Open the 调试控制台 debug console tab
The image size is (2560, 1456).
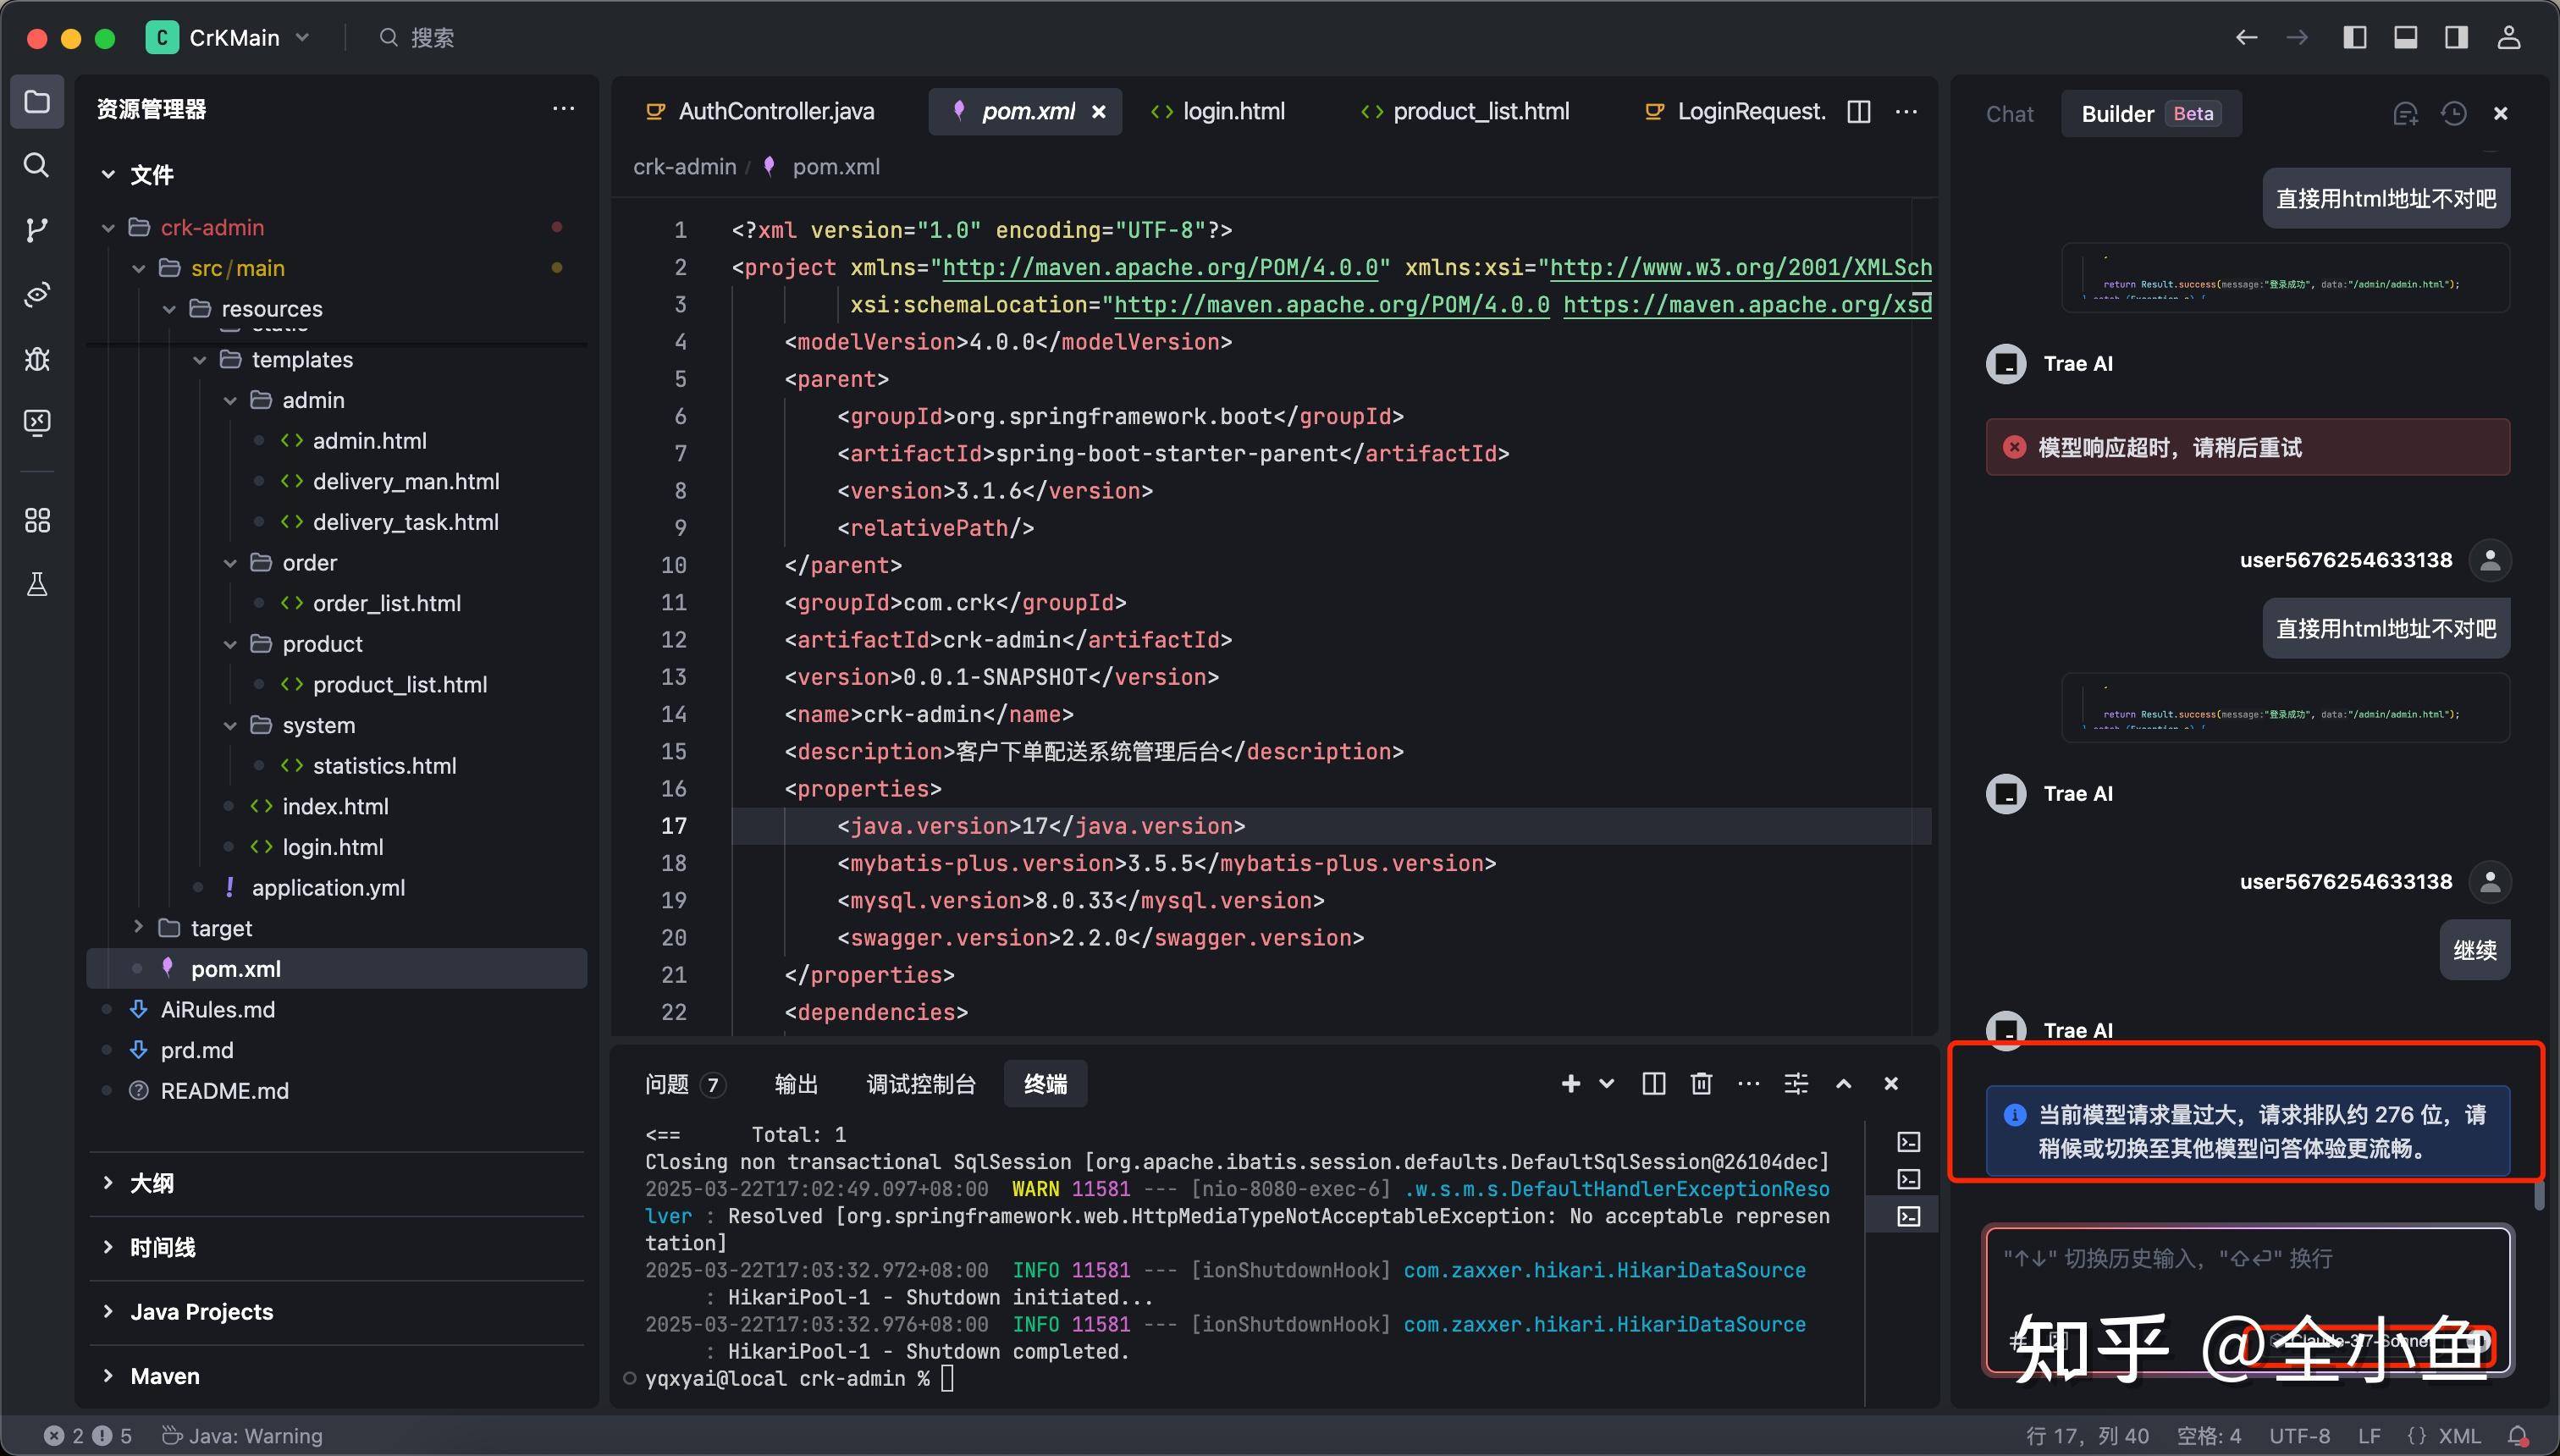click(x=921, y=1084)
